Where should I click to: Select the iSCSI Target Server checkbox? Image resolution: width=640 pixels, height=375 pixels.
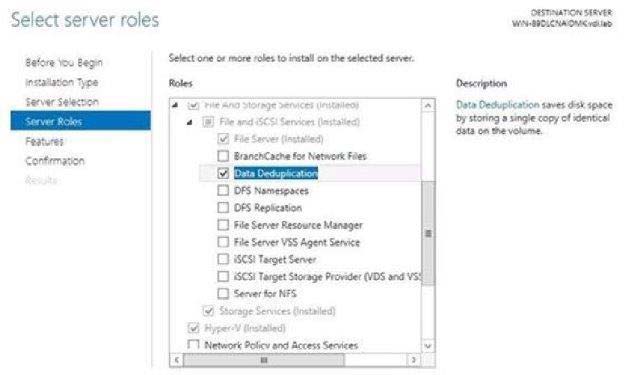point(223,259)
